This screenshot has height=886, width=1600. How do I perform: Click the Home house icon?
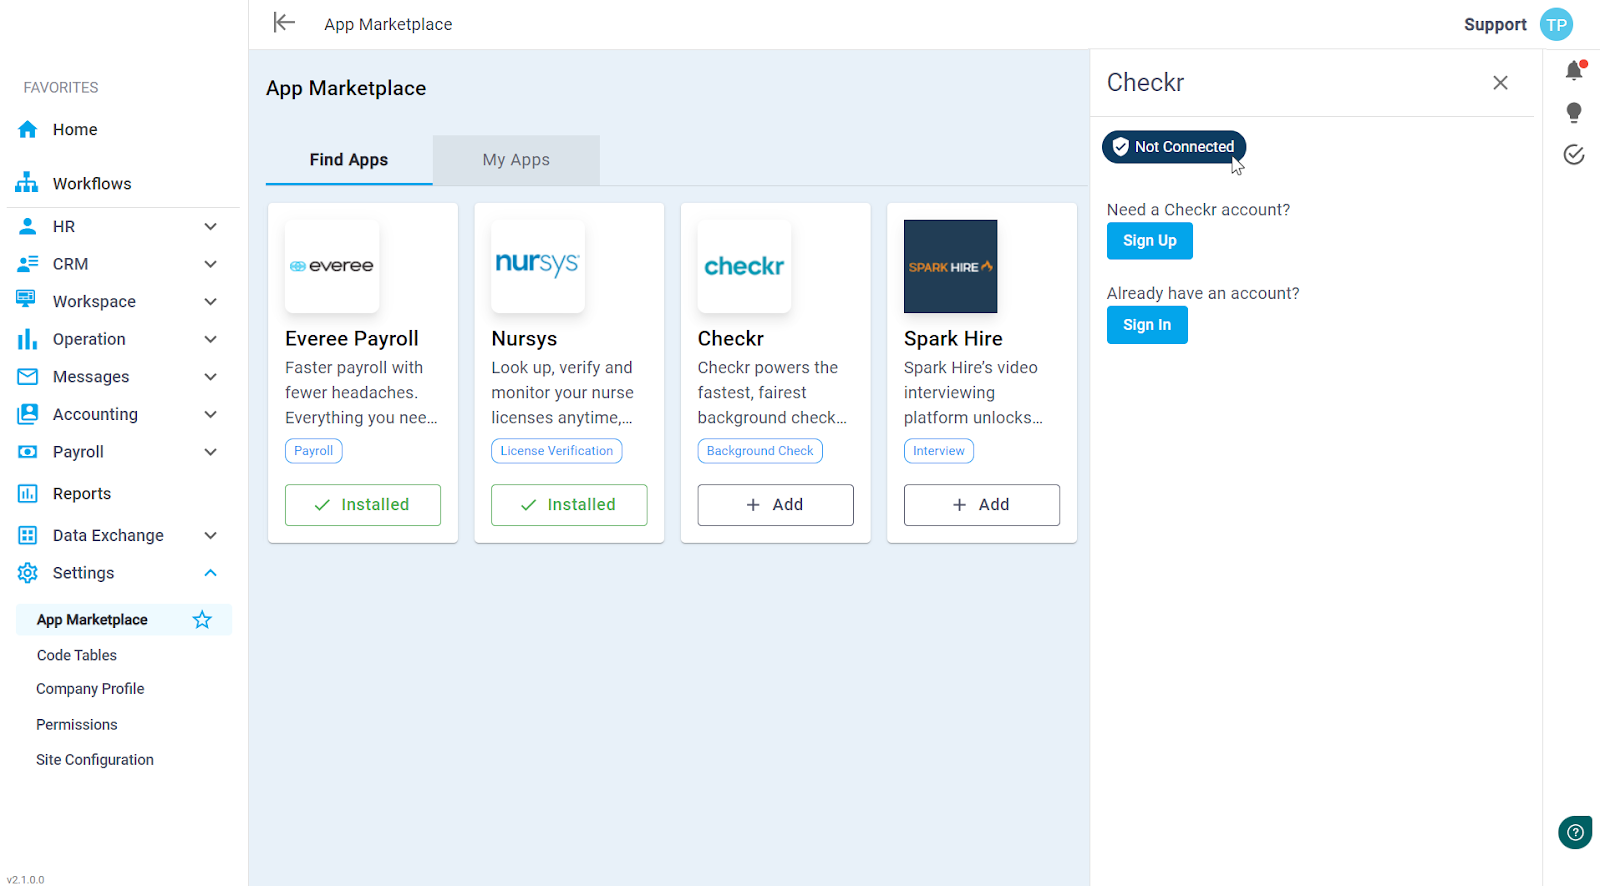coord(28,129)
